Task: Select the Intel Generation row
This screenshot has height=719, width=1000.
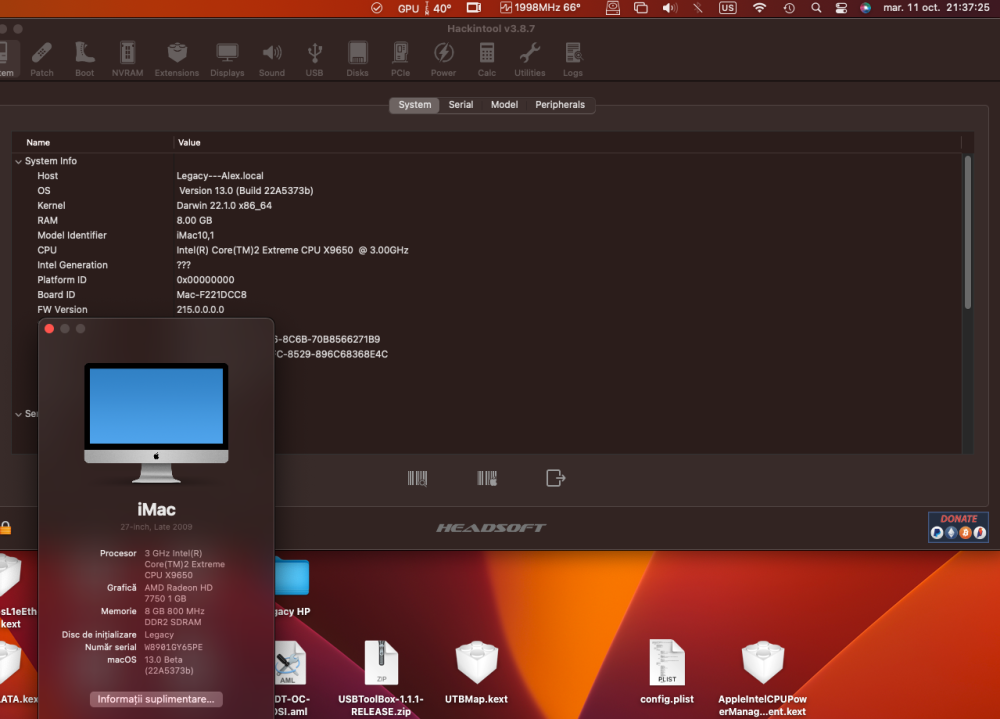Action: click(487, 265)
